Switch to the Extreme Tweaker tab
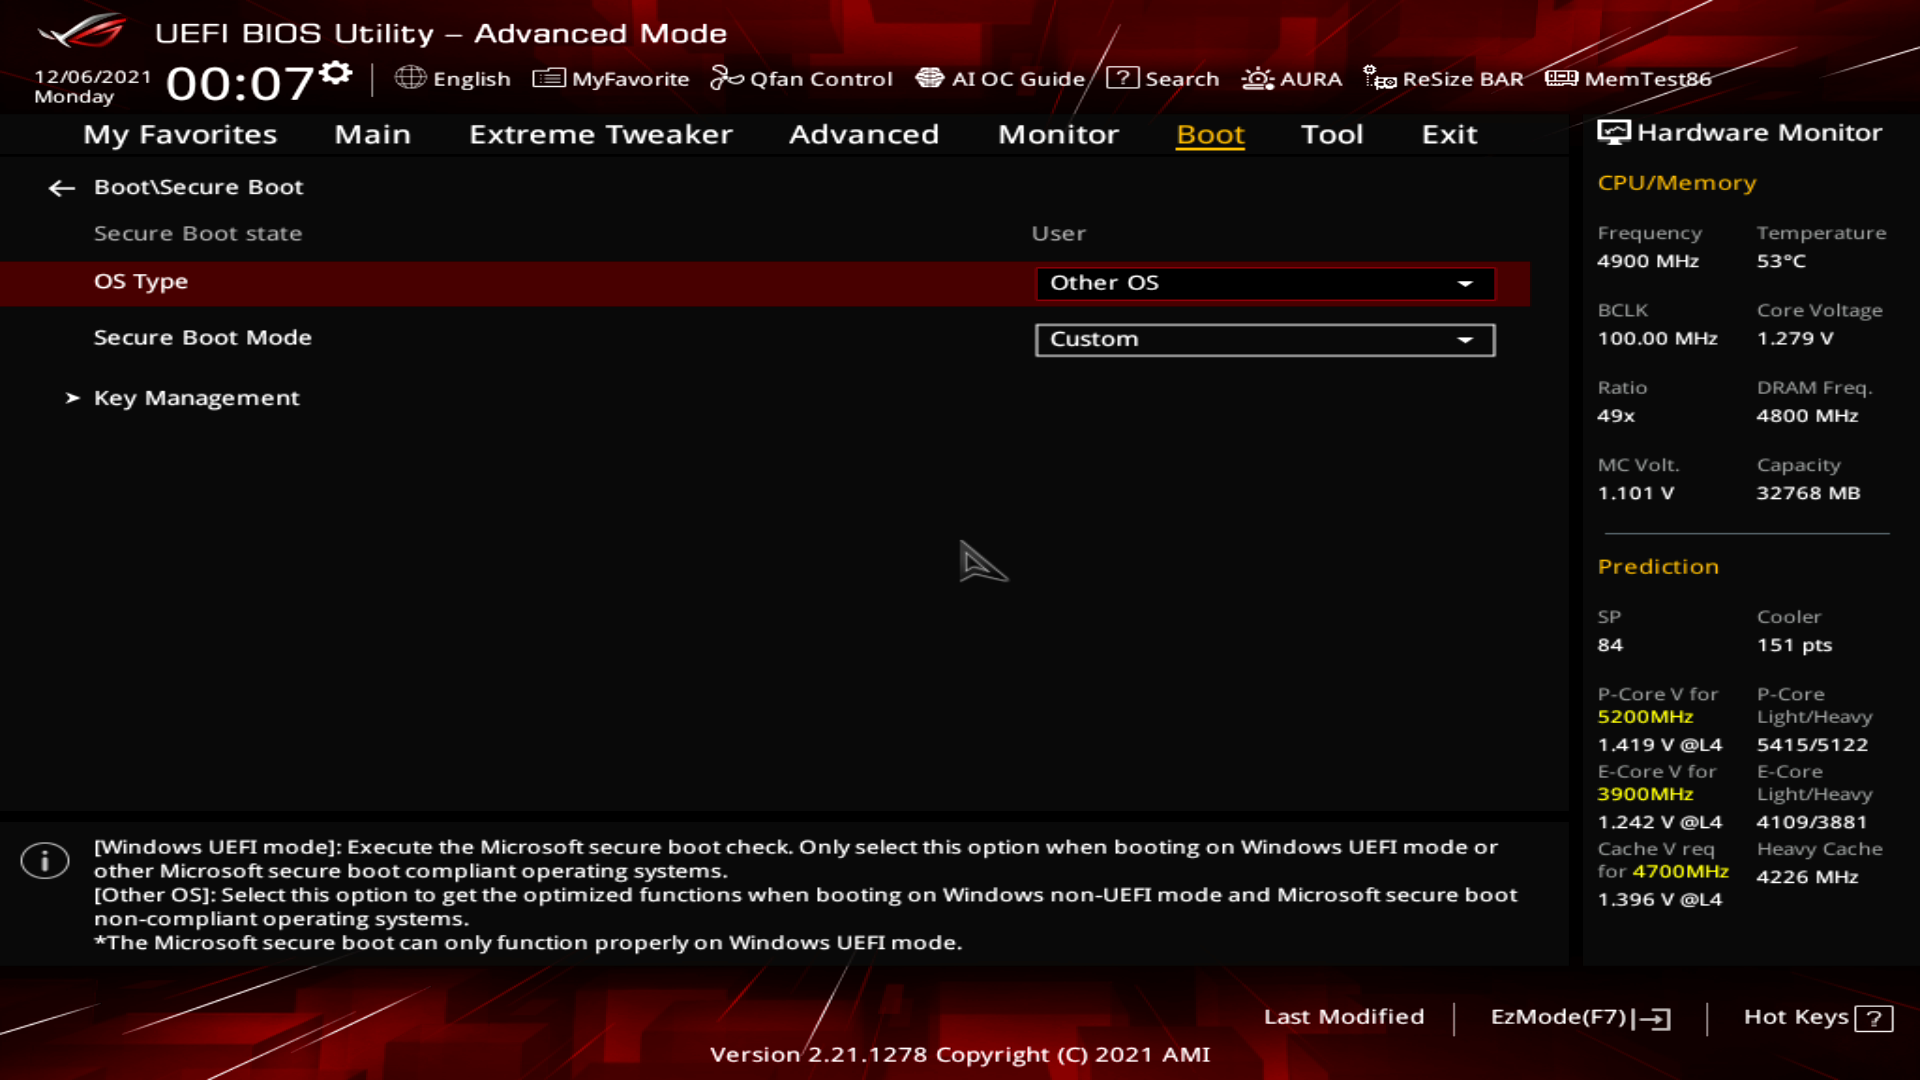This screenshot has height=1080, width=1920. pyautogui.click(x=600, y=135)
